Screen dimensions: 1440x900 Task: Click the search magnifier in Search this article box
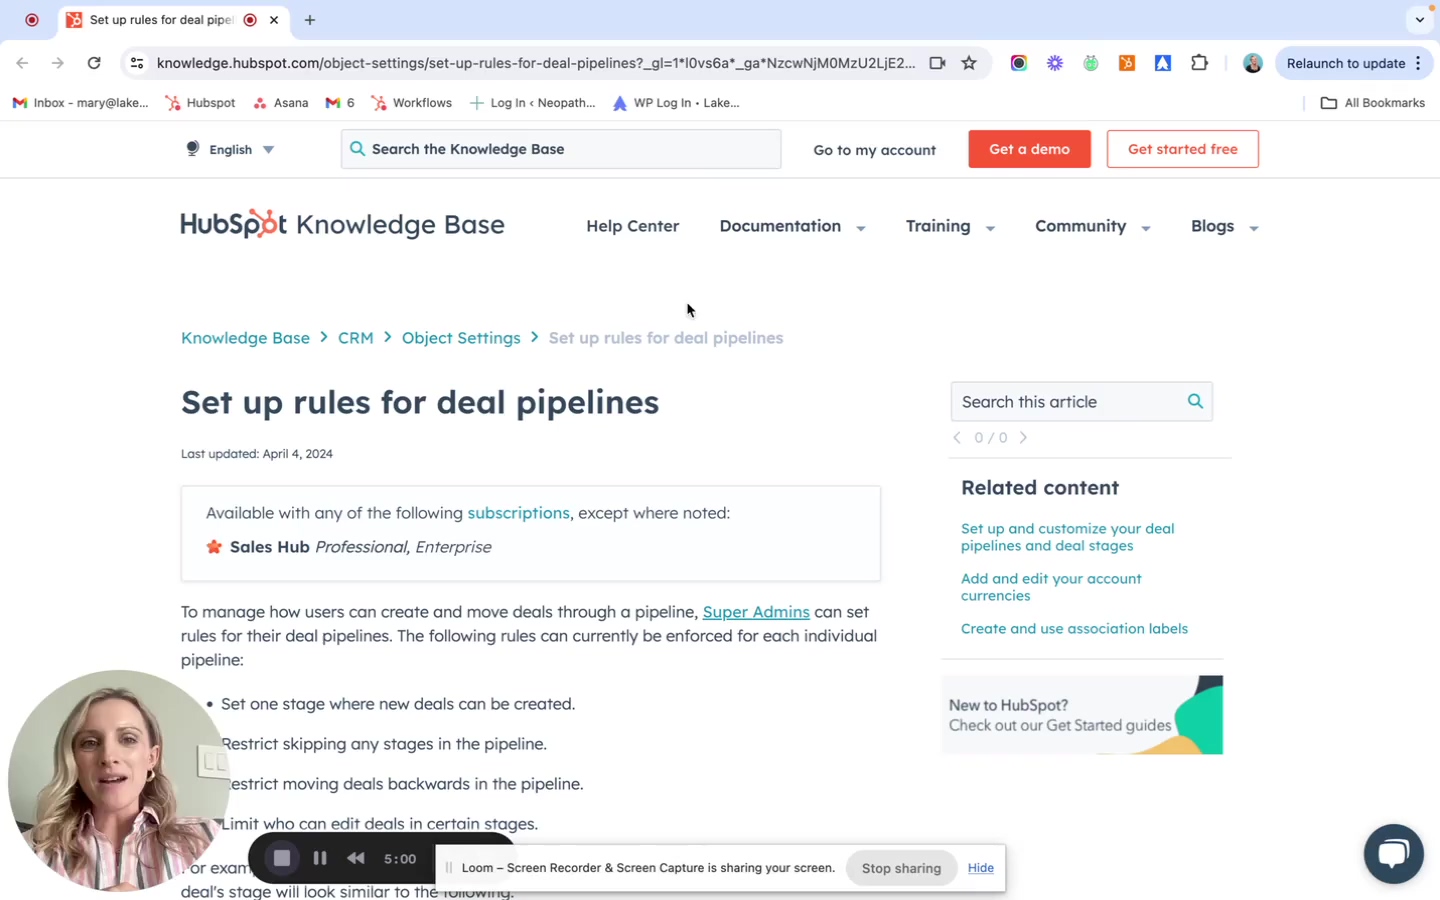(x=1194, y=401)
